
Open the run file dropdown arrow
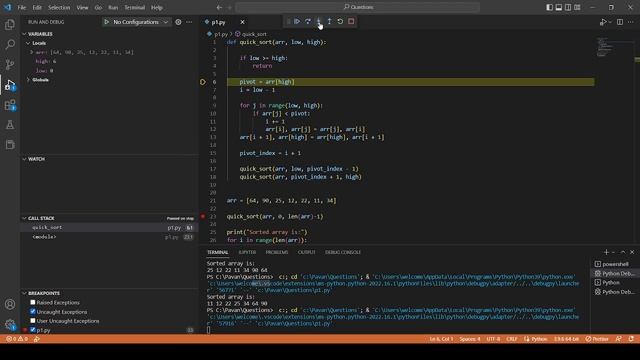click(x=610, y=22)
